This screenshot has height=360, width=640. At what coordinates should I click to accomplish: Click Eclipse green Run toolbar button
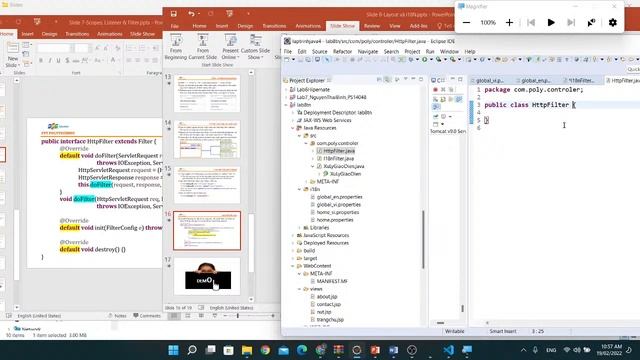(424, 60)
